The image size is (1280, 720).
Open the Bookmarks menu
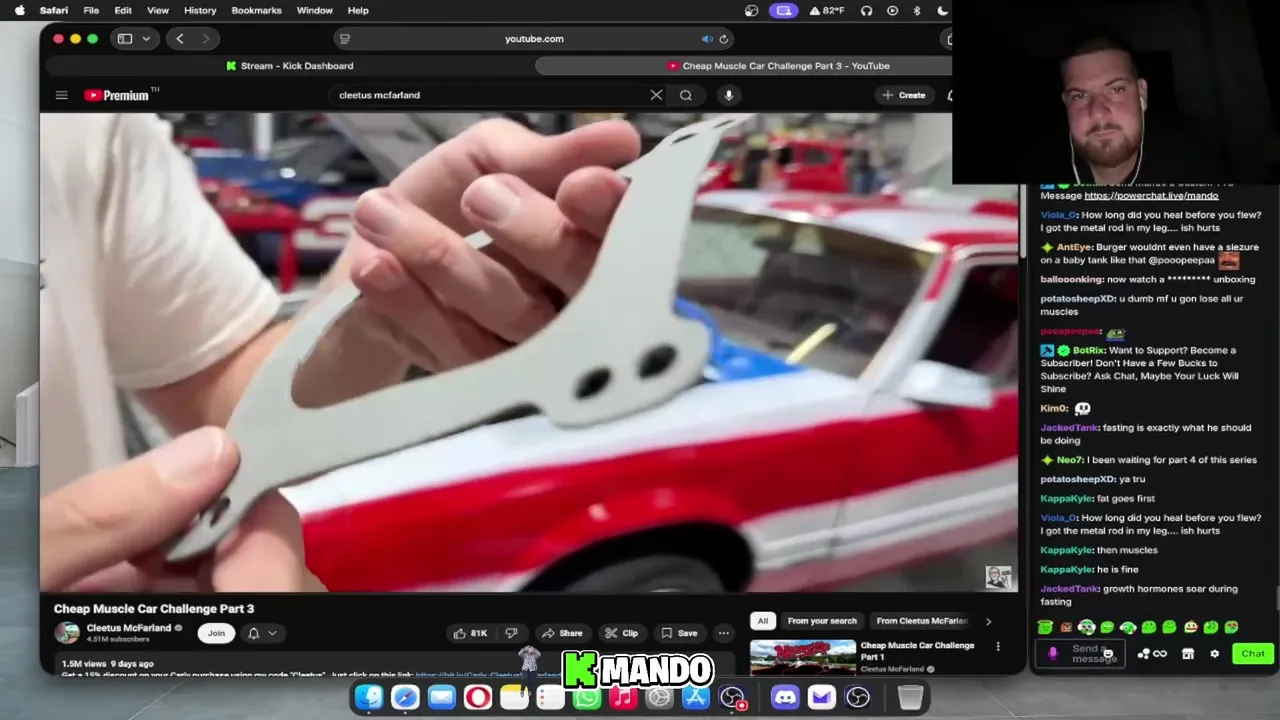(256, 10)
